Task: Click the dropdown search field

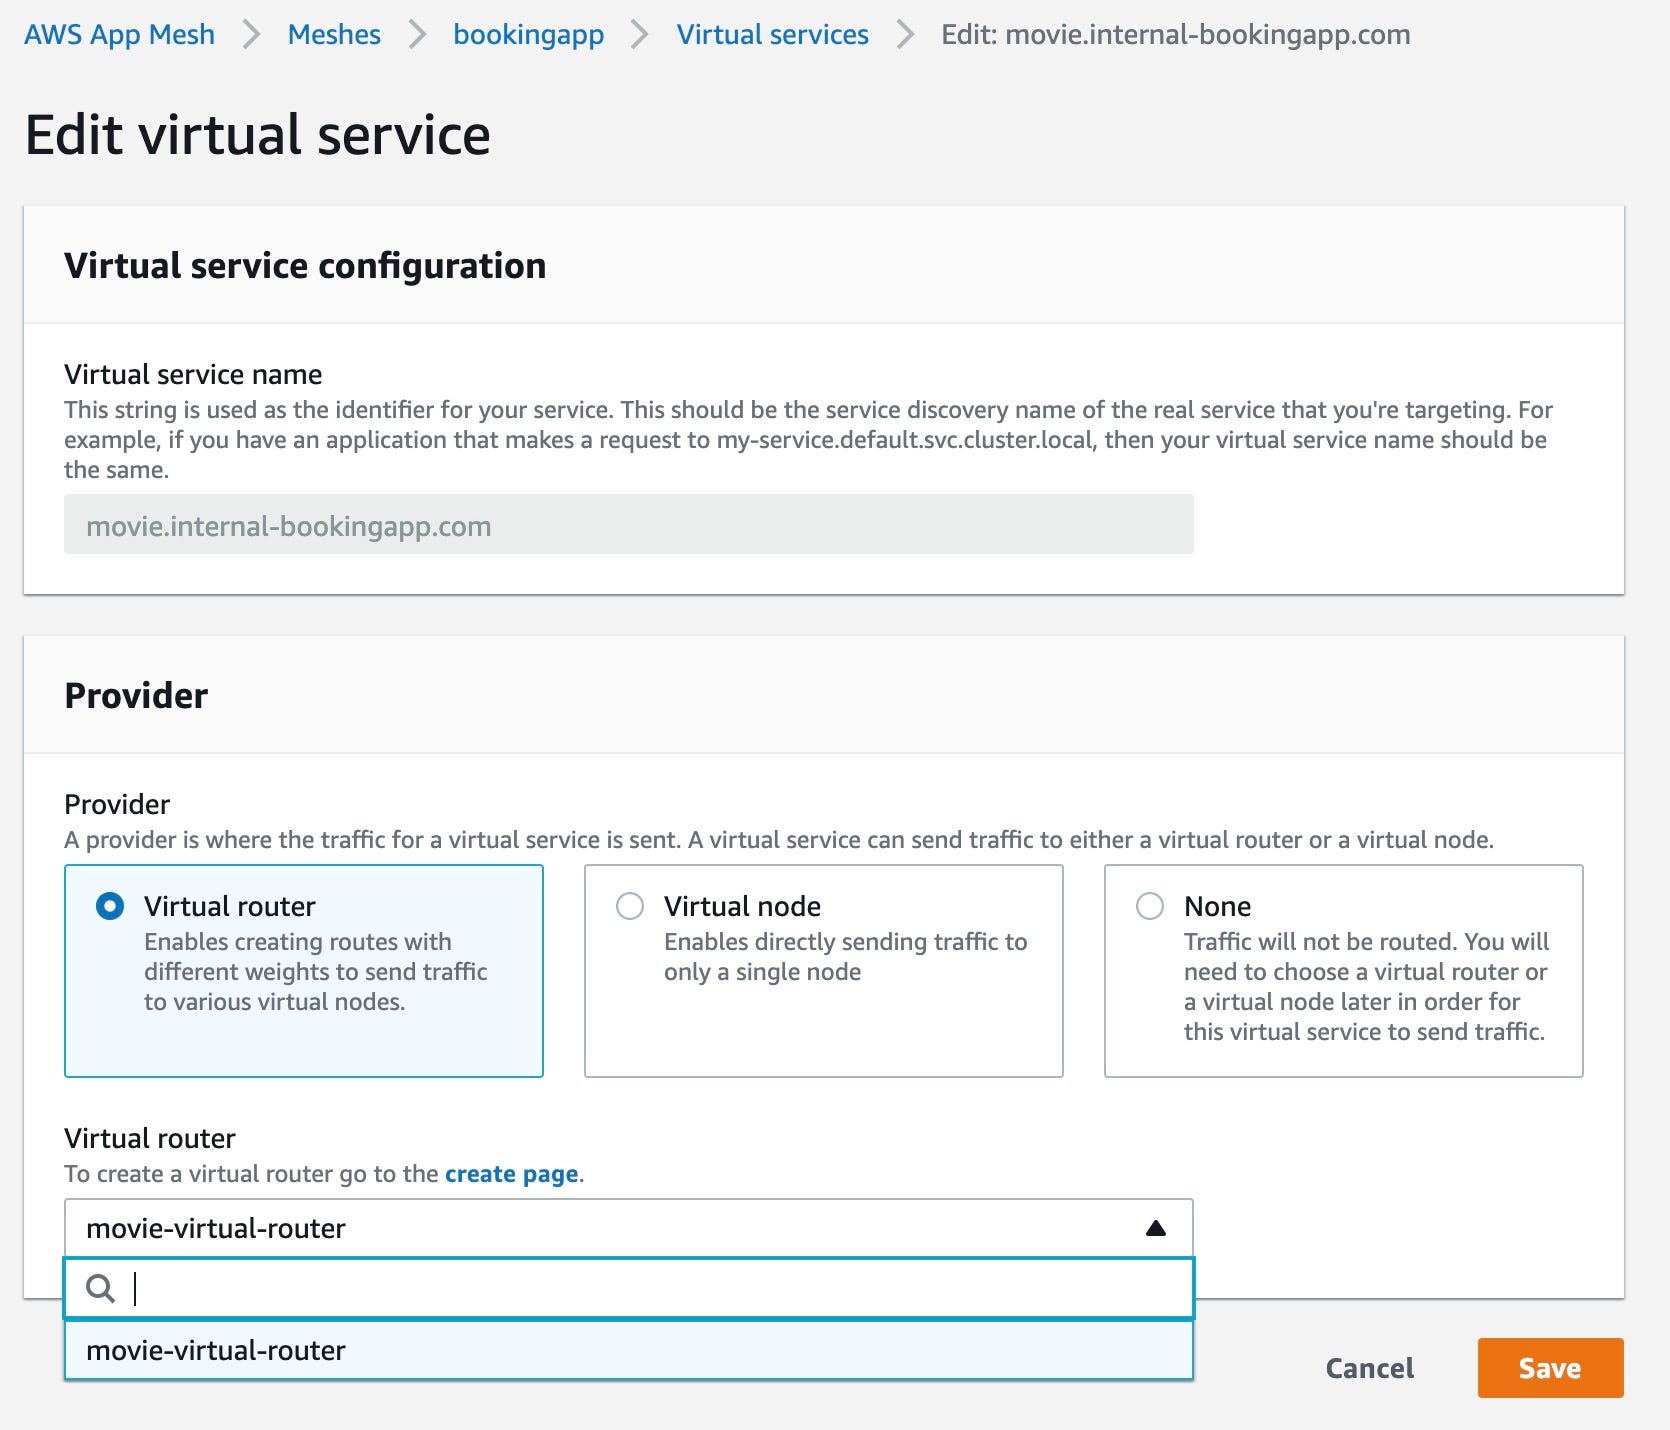Action: click(x=629, y=1288)
